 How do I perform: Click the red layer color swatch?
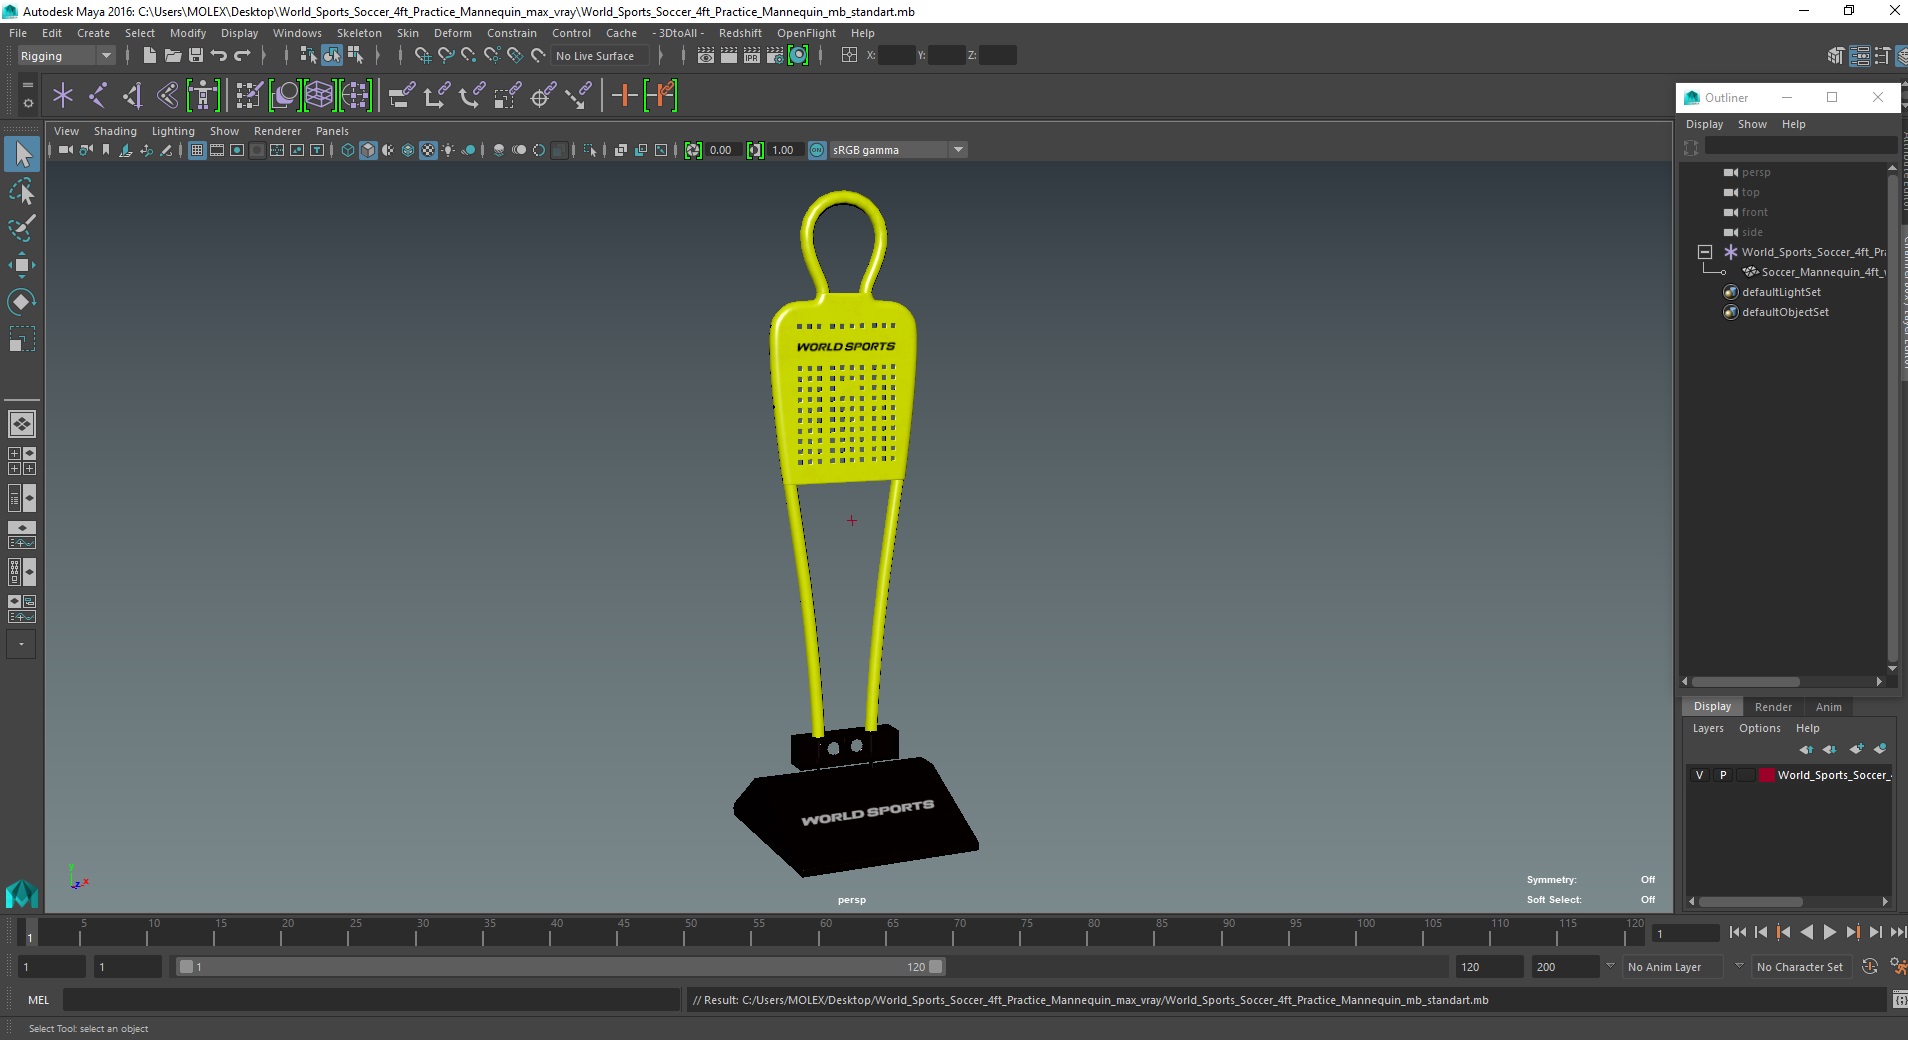pos(1766,775)
